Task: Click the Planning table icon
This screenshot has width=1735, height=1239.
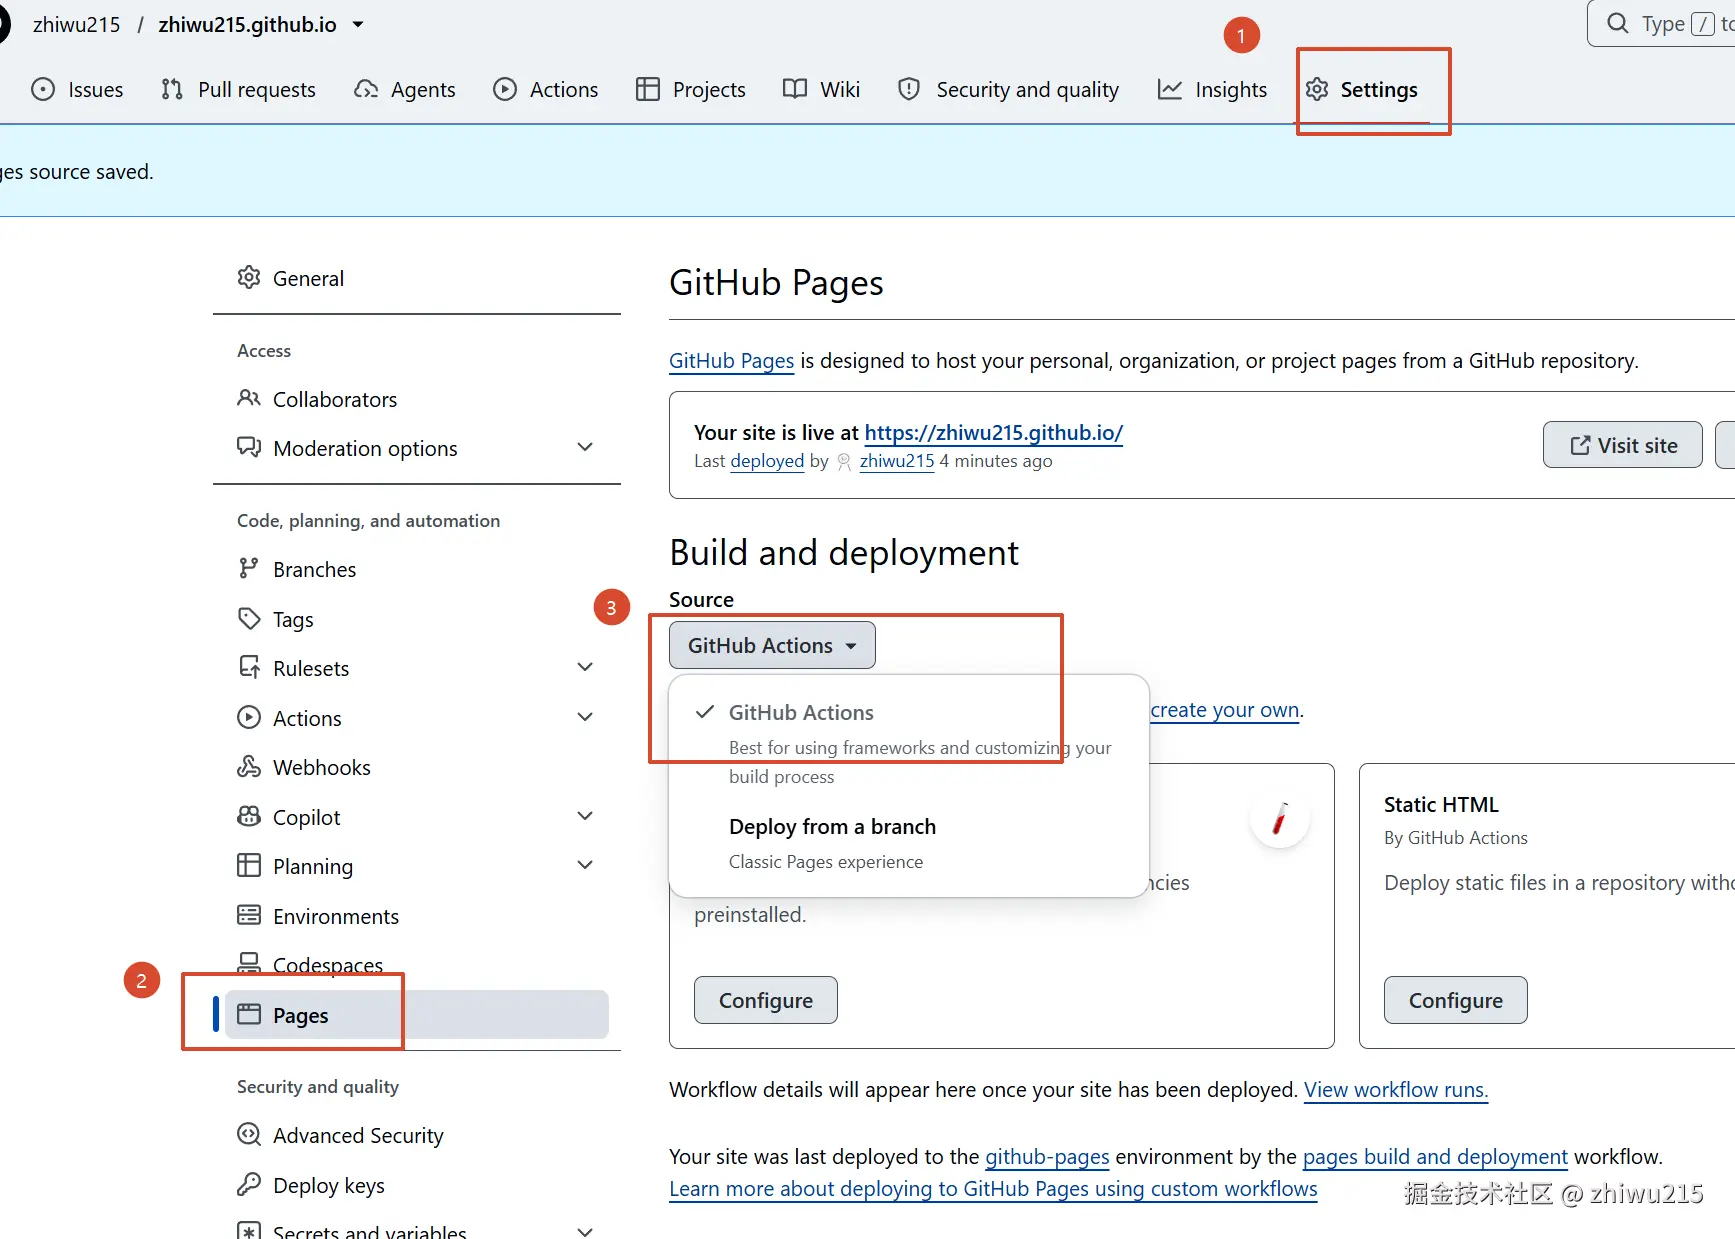Action: [249, 866]
